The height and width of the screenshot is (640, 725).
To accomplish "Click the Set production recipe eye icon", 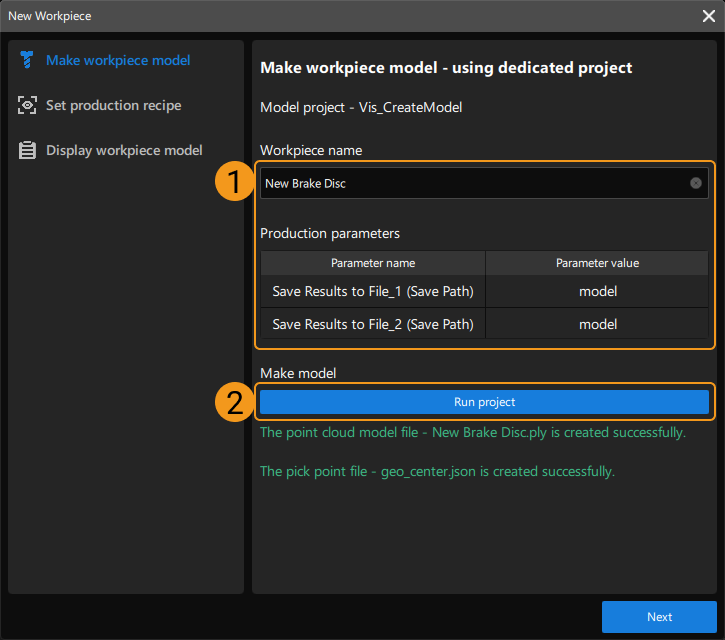I will [27, 105].
